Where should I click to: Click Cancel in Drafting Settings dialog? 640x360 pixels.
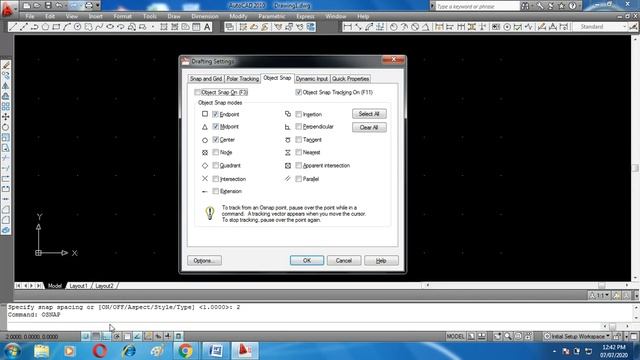click(344, 260)
